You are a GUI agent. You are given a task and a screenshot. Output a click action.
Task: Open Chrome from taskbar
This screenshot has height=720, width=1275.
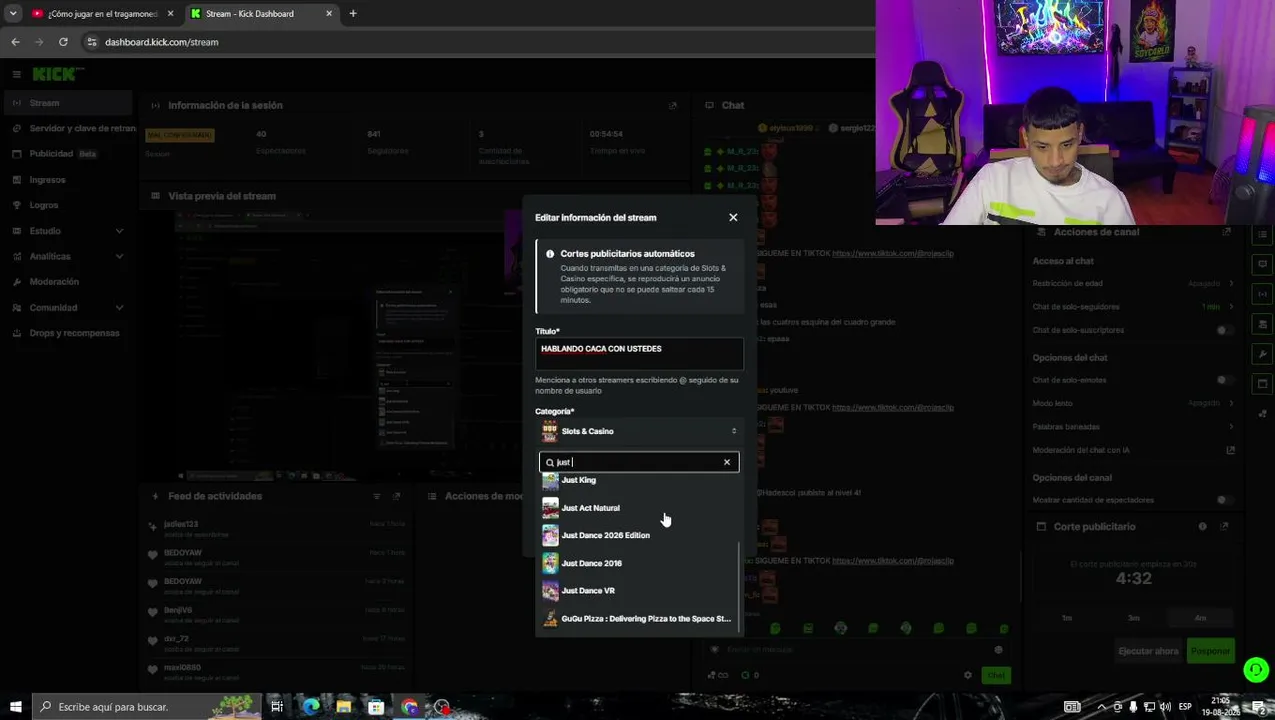point(409,707)
